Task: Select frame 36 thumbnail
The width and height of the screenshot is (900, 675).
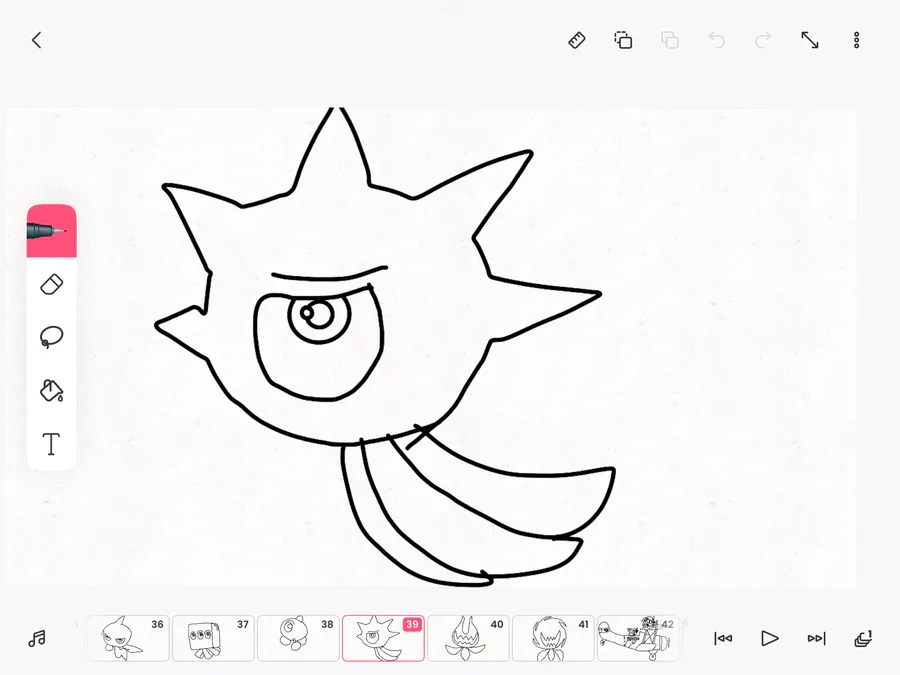Action: click(x=129, y=638)
